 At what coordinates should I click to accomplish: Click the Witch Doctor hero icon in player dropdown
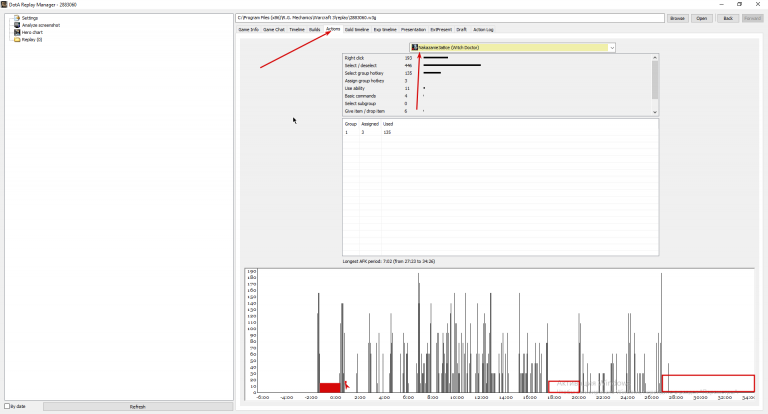tap(415, 48)
